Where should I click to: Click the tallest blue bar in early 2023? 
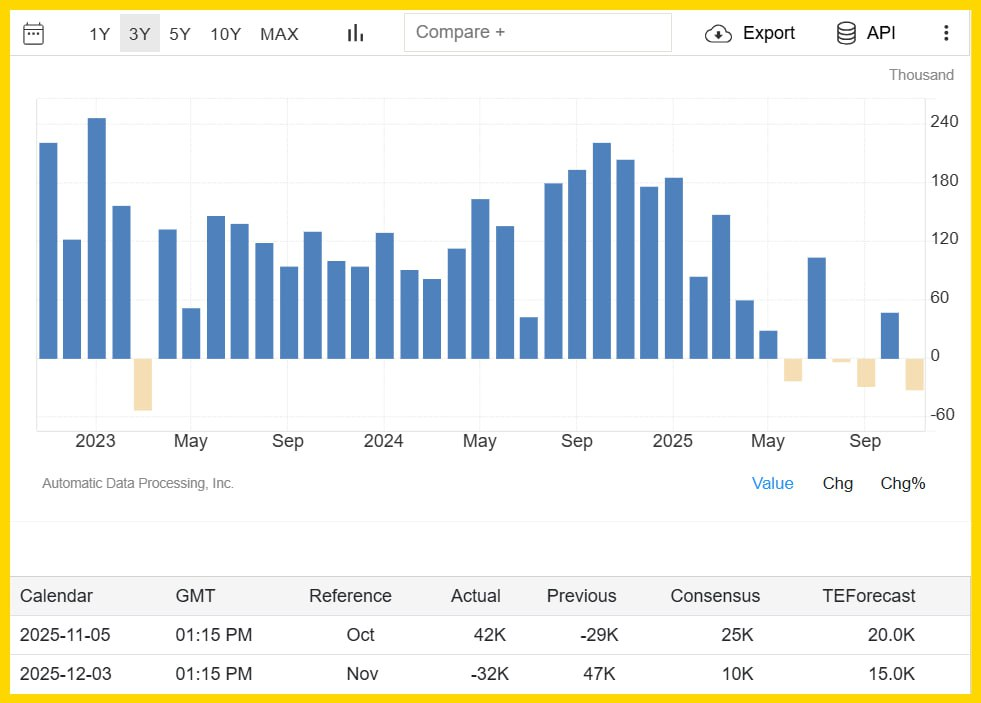[x=97, y=238]
